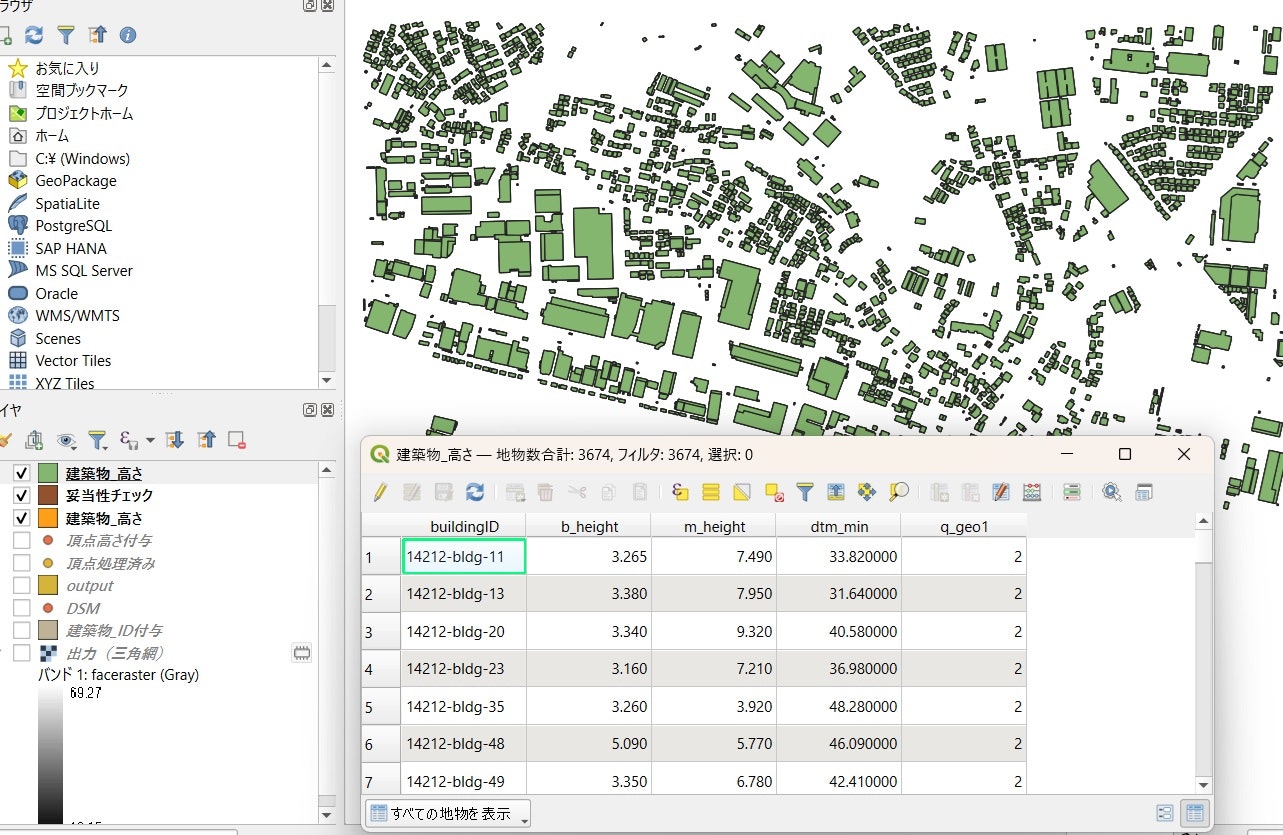Click invert selection icon in table toolbar
The height and width of the screenshot is (835, 1283).
point(742,492)
